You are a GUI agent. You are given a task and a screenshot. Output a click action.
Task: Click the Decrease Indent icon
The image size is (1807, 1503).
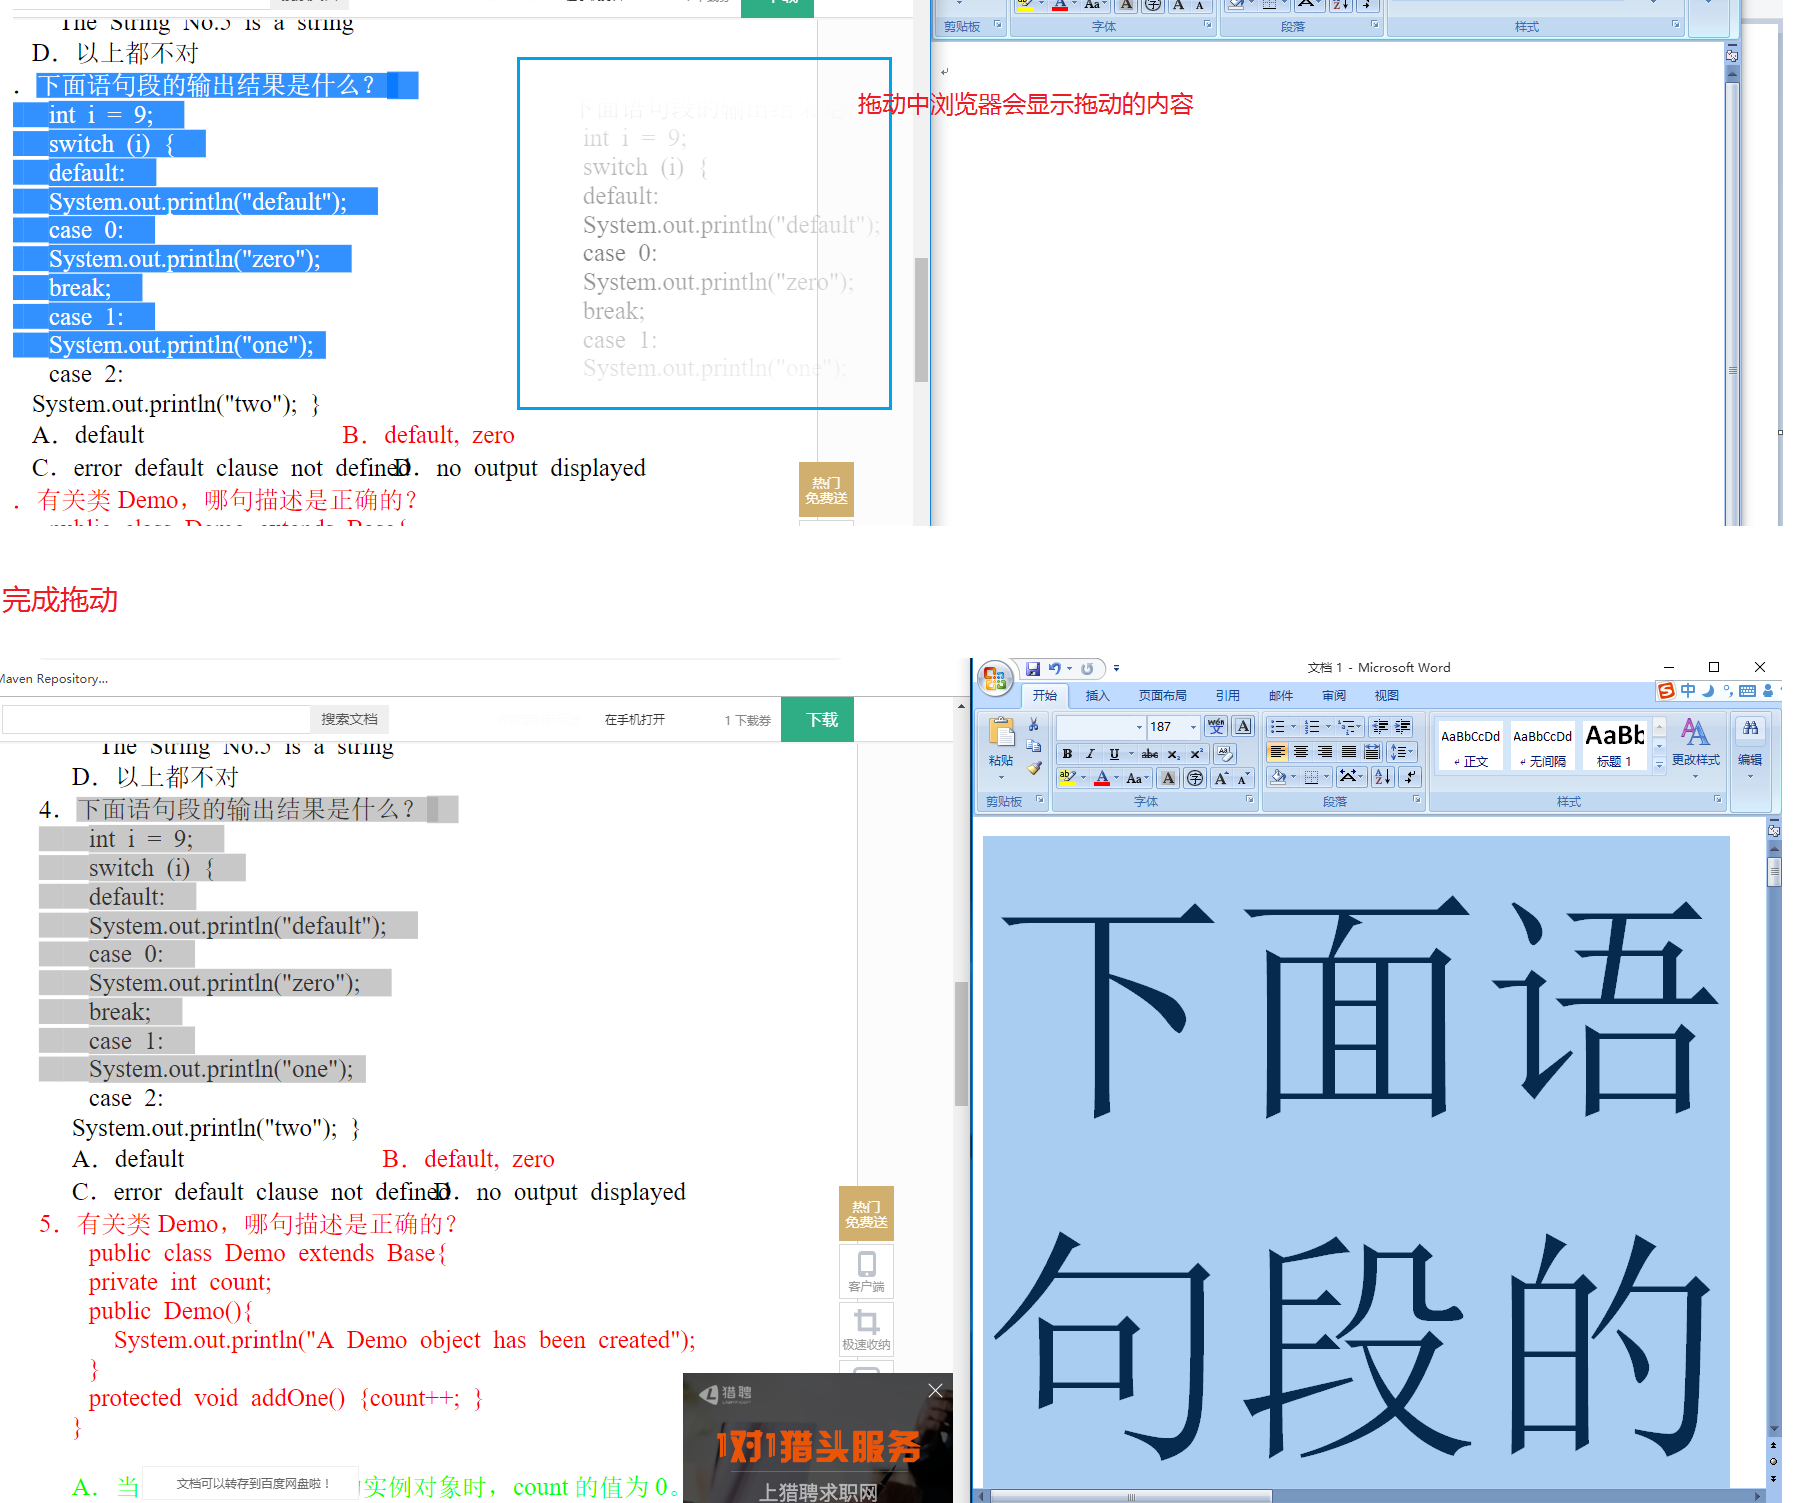click(1380, 727)
